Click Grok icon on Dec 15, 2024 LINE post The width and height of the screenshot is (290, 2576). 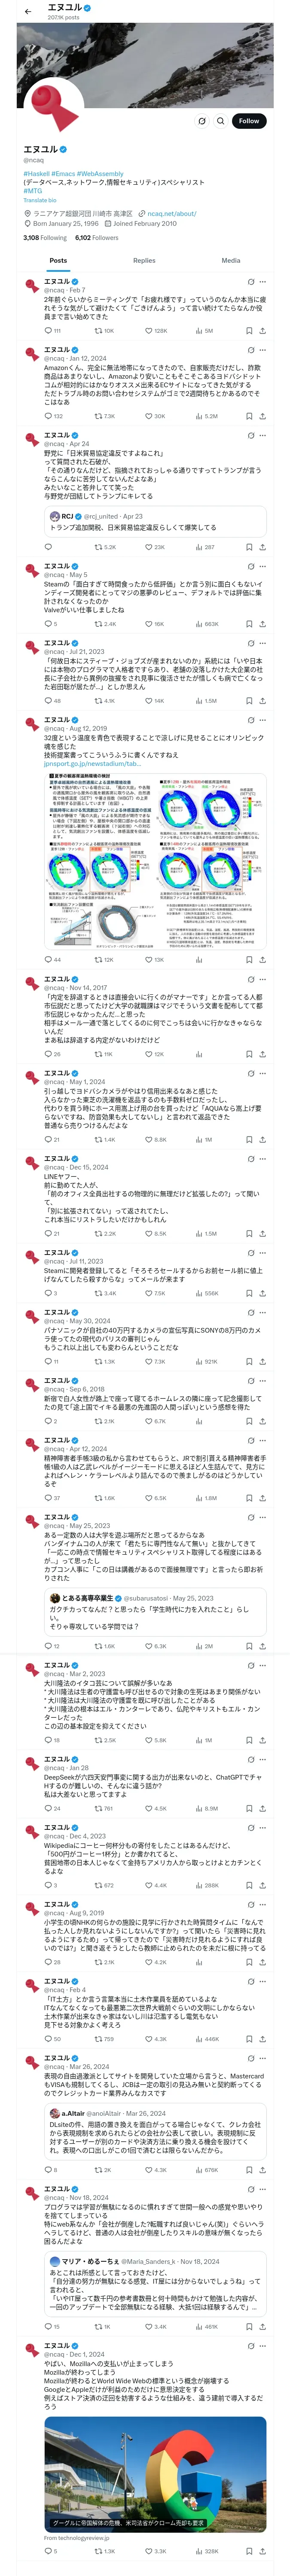coord(250,1159)
